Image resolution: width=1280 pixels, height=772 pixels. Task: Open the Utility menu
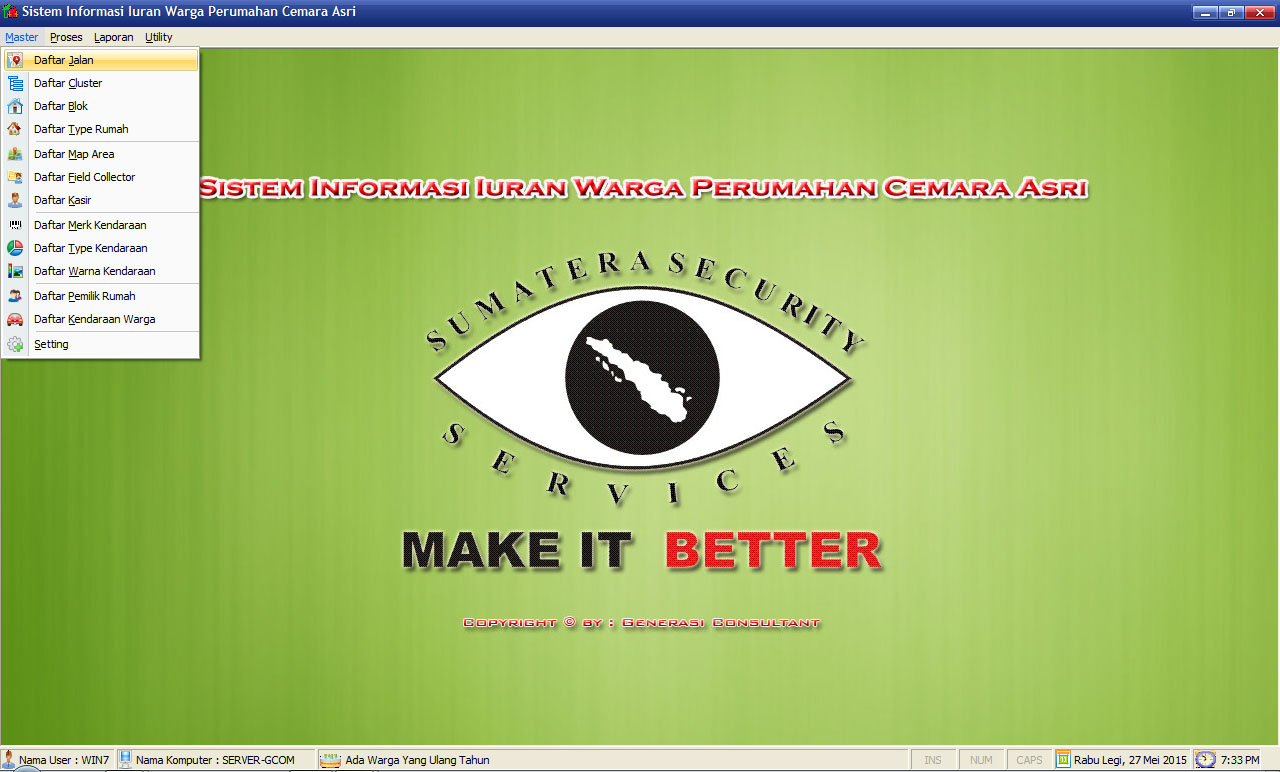point(158,37)
